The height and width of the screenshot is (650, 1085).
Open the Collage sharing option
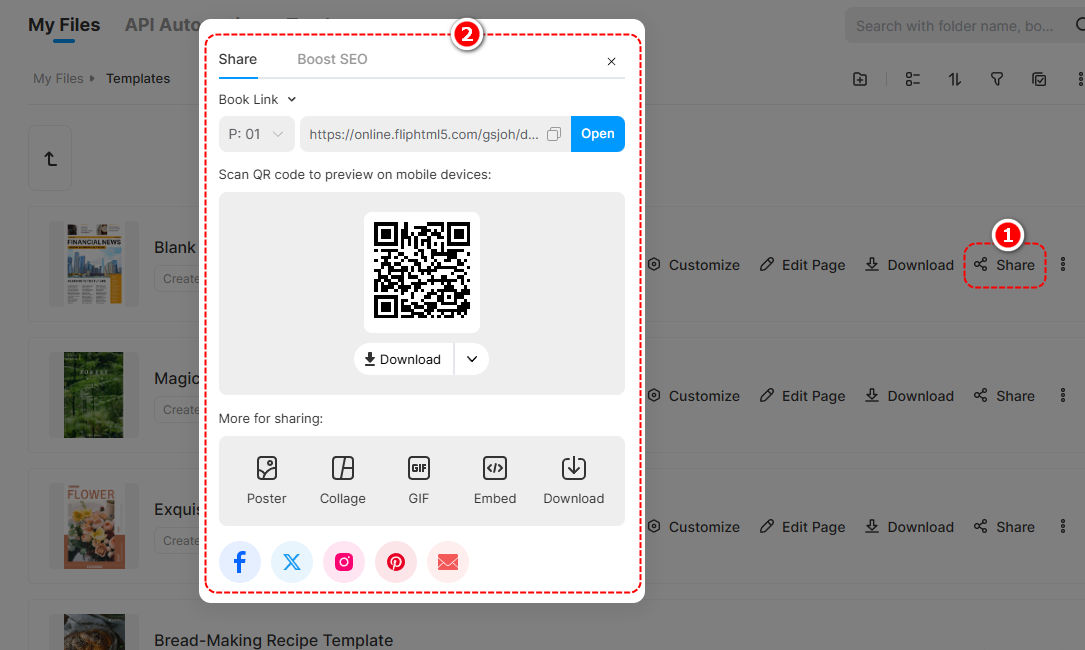coord(343,480)
